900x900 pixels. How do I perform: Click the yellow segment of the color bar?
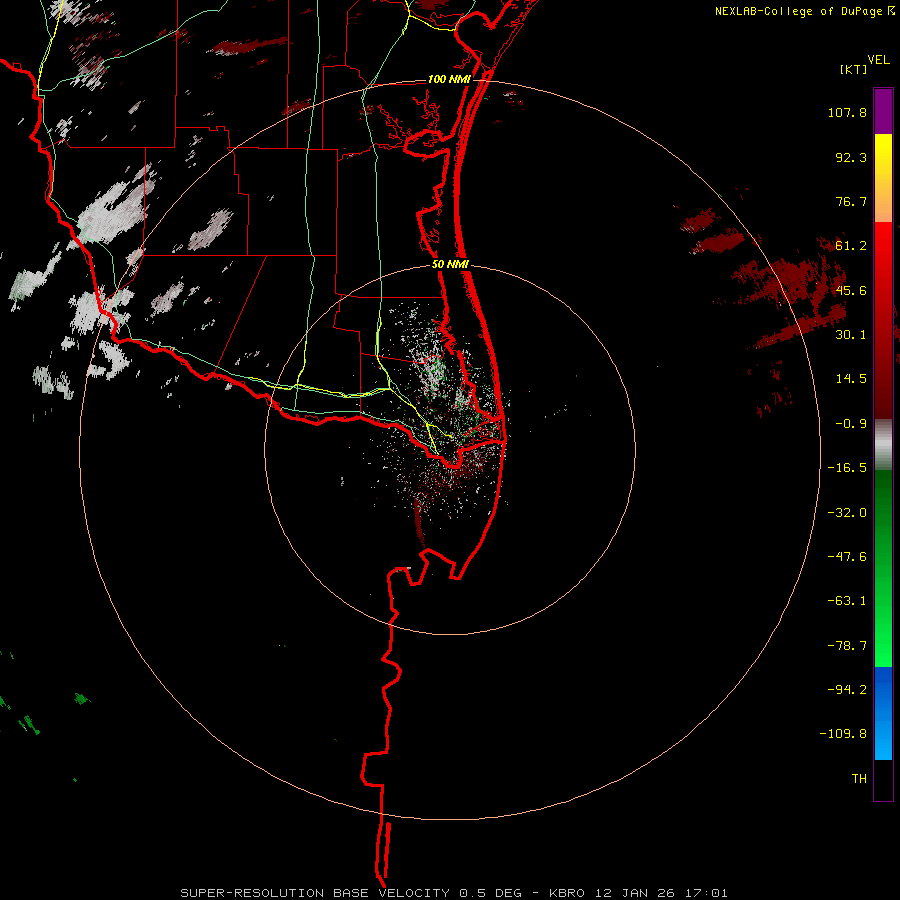click(x=883, y=178)
